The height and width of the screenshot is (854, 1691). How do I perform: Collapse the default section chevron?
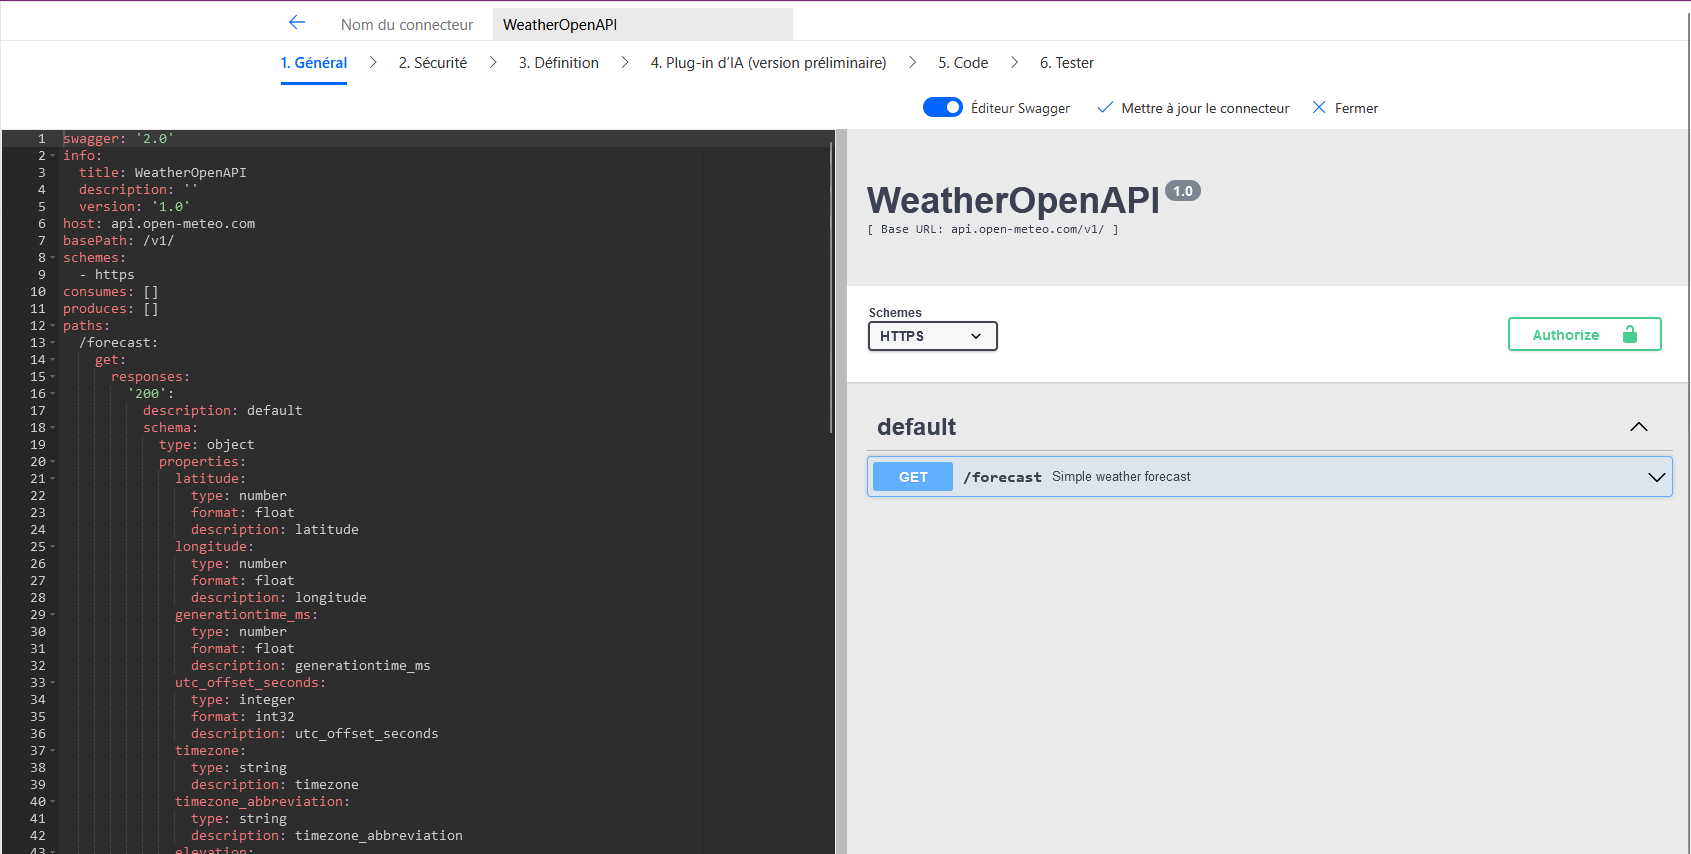tap(1638, 427)
